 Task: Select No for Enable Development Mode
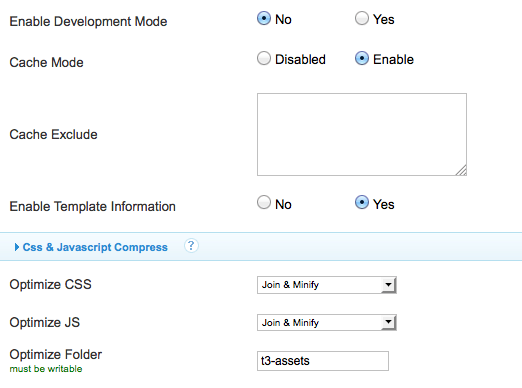point(264,18)
